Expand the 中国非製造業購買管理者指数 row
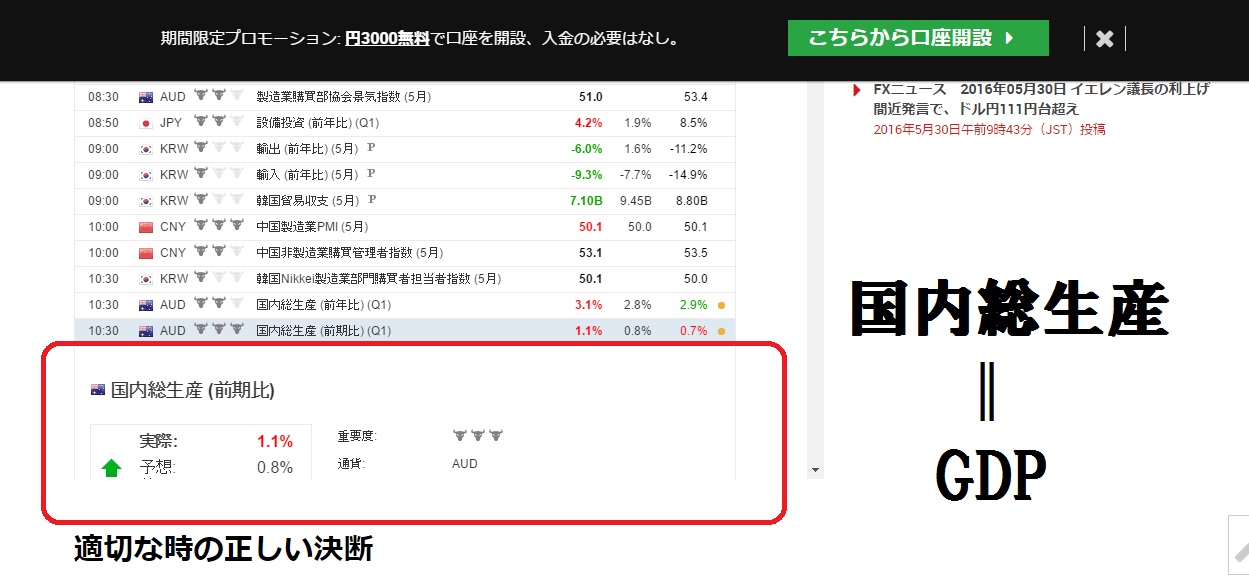 349,253
